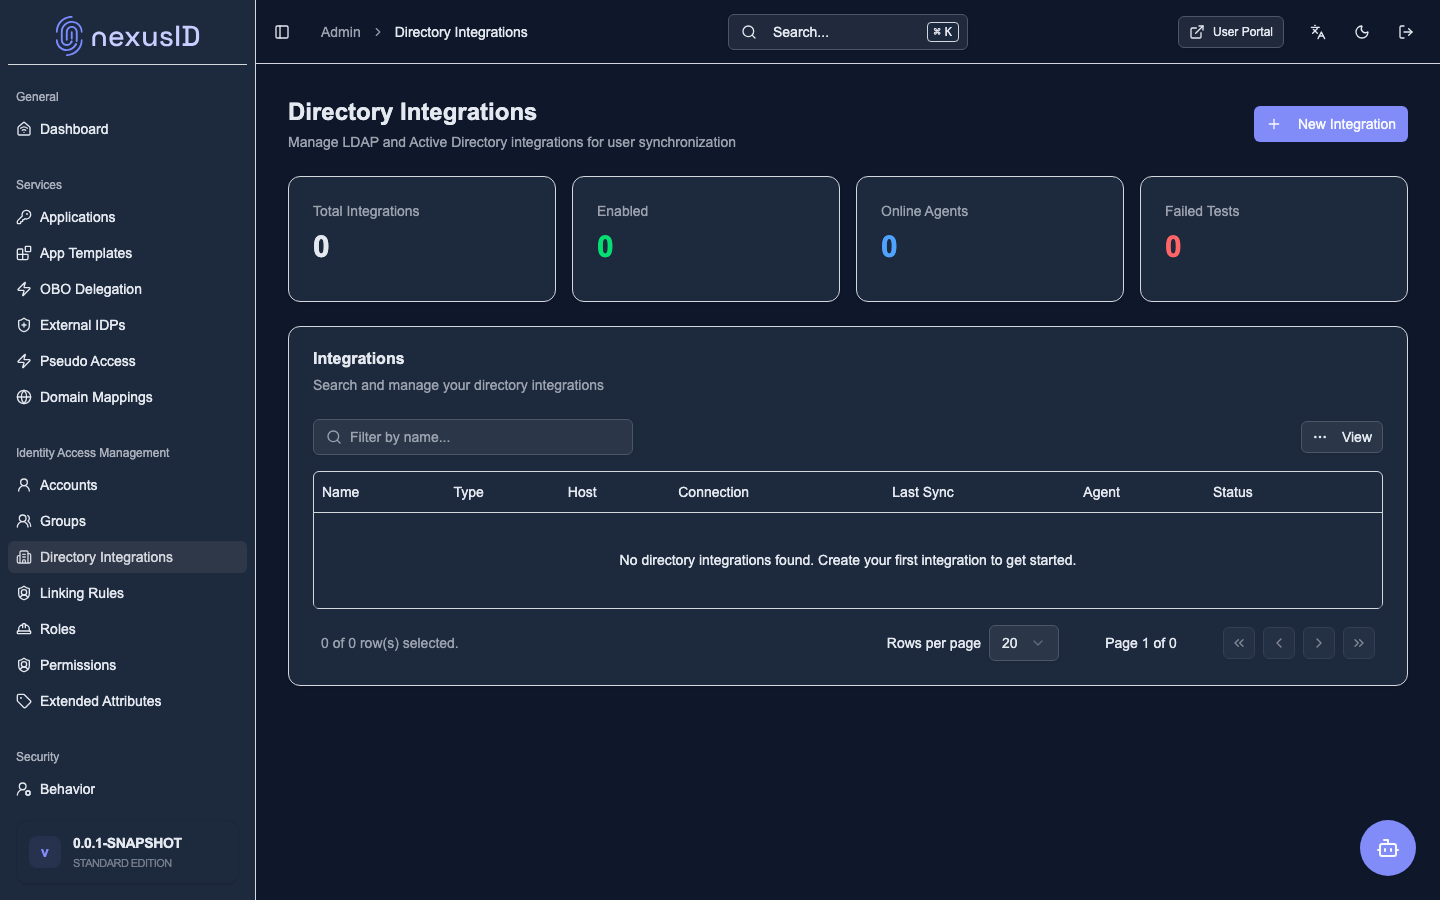Click the OBO Delegation lightning icon
The image size is (1440, 900).
[x=24, y=289]
